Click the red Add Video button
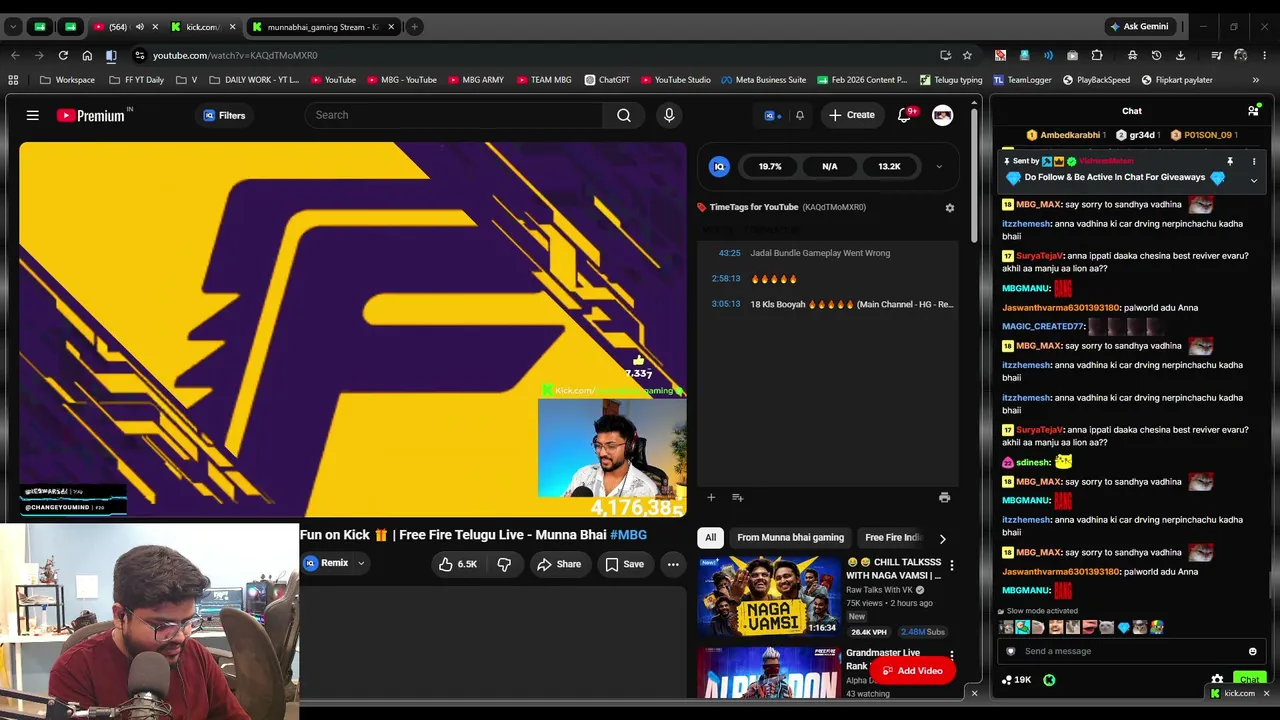 click(912, 671)
